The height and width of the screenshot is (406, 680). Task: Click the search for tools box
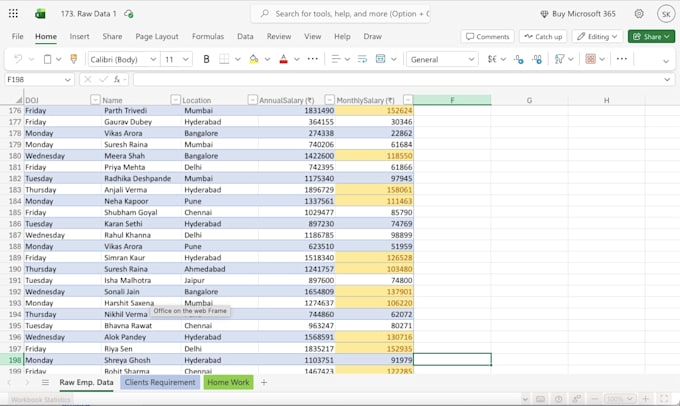[341, 13]
